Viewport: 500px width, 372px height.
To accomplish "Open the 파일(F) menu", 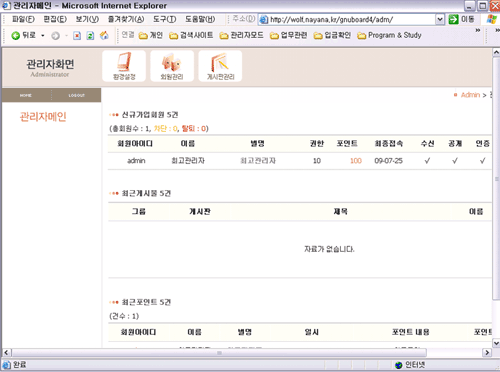I will [23, 19].
